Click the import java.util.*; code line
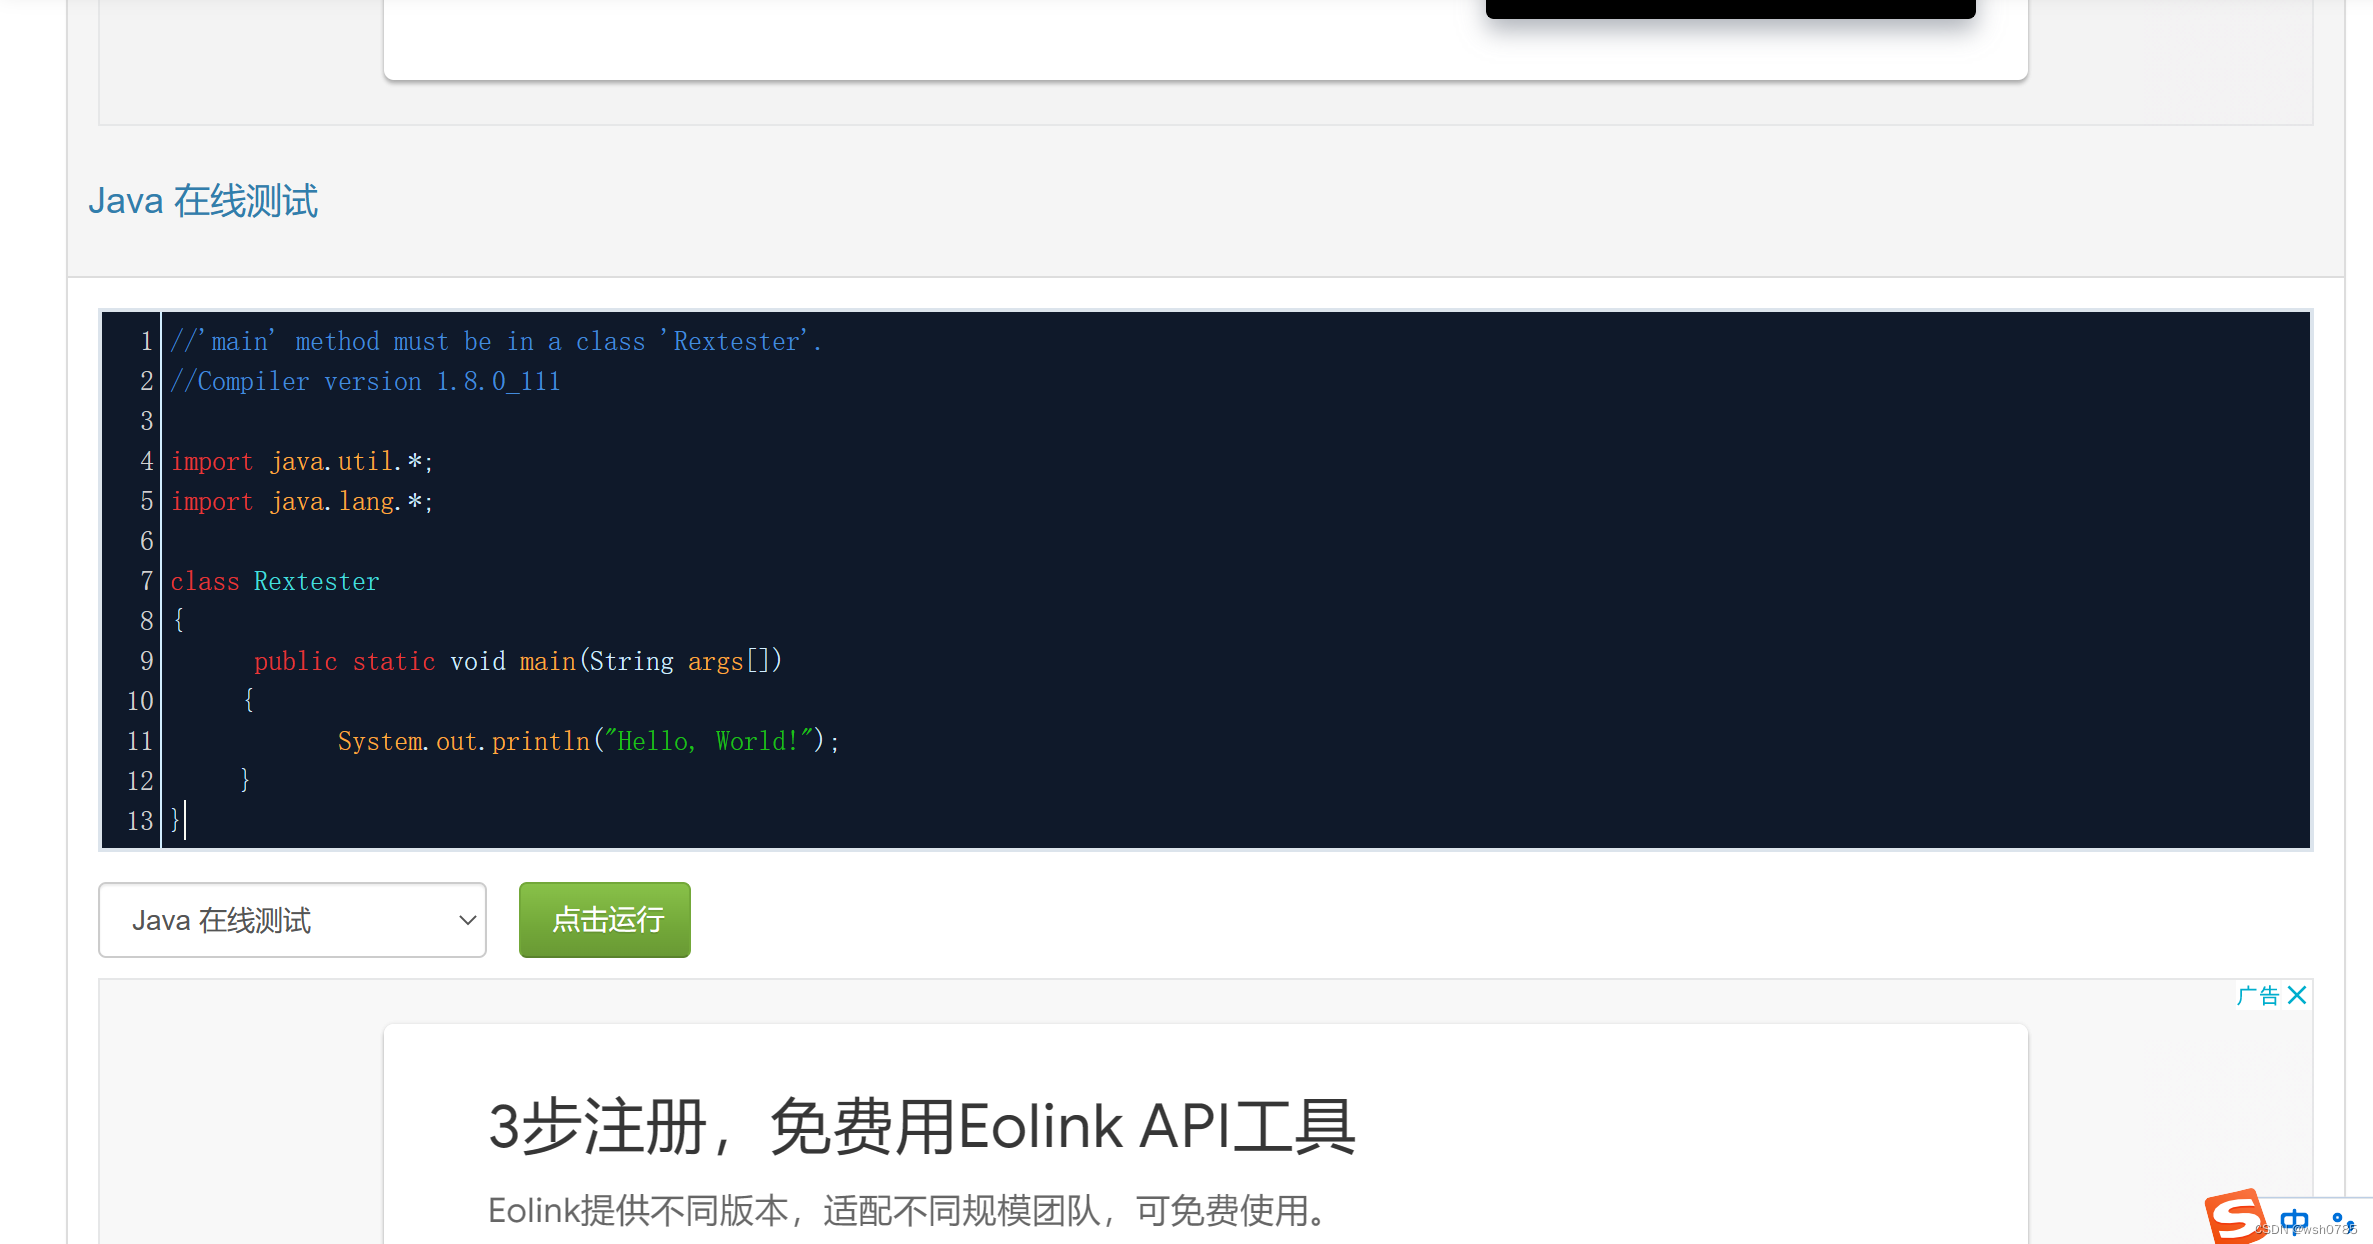The height and width of the screenshot is (1244, 2373). coord(302,461)
